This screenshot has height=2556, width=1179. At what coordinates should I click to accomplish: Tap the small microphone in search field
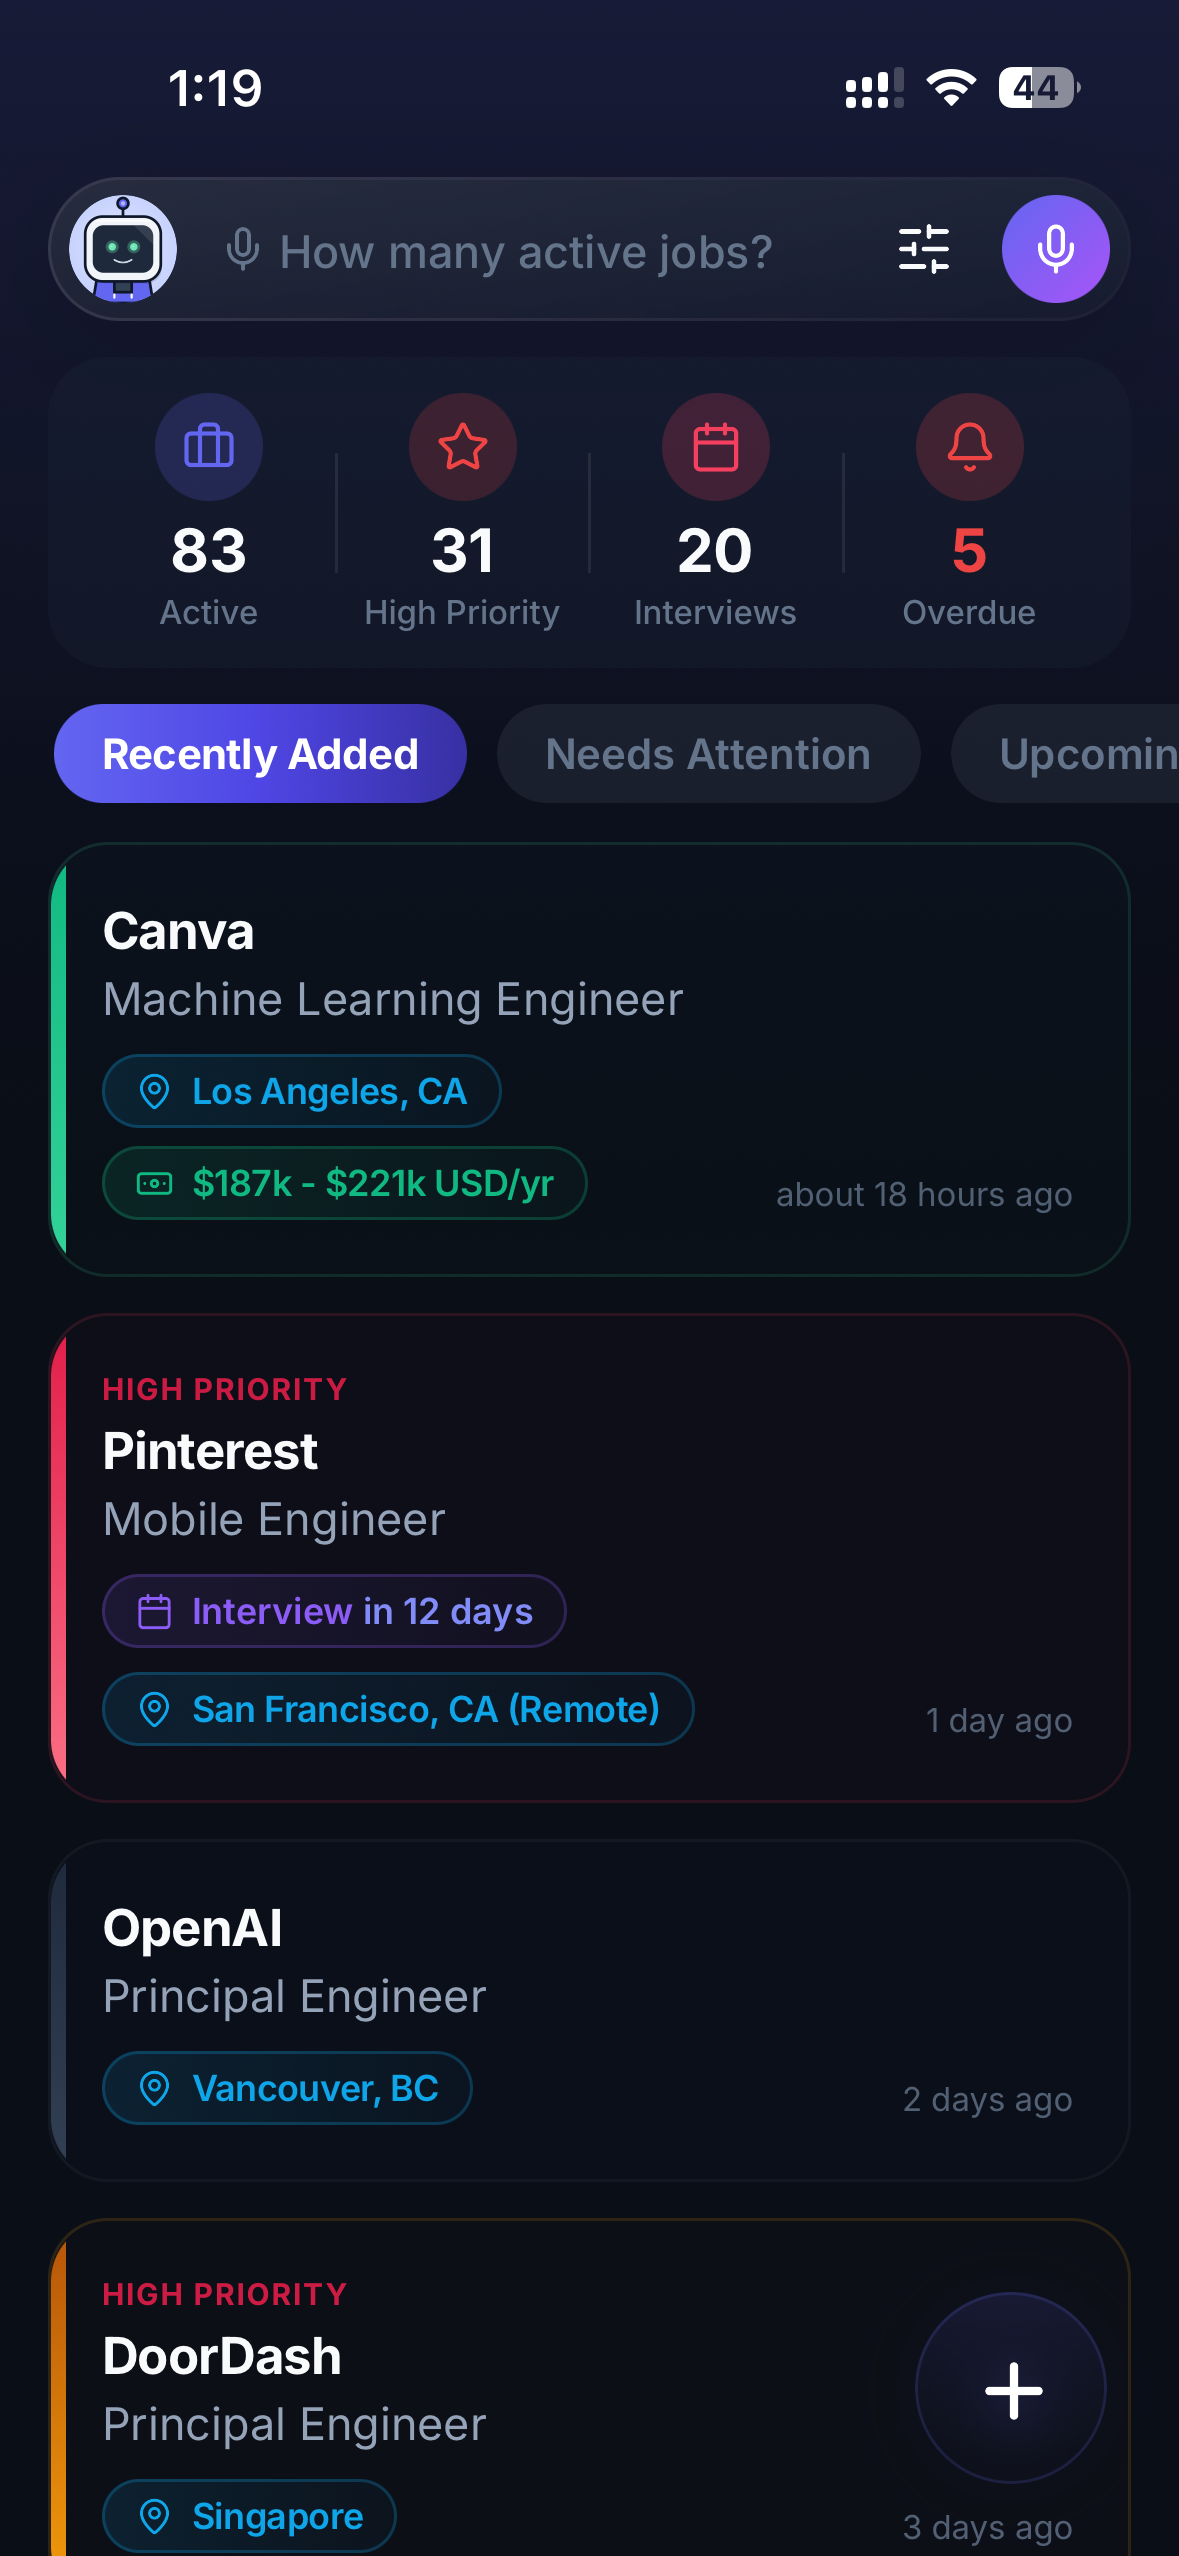(x=243, y=249)
